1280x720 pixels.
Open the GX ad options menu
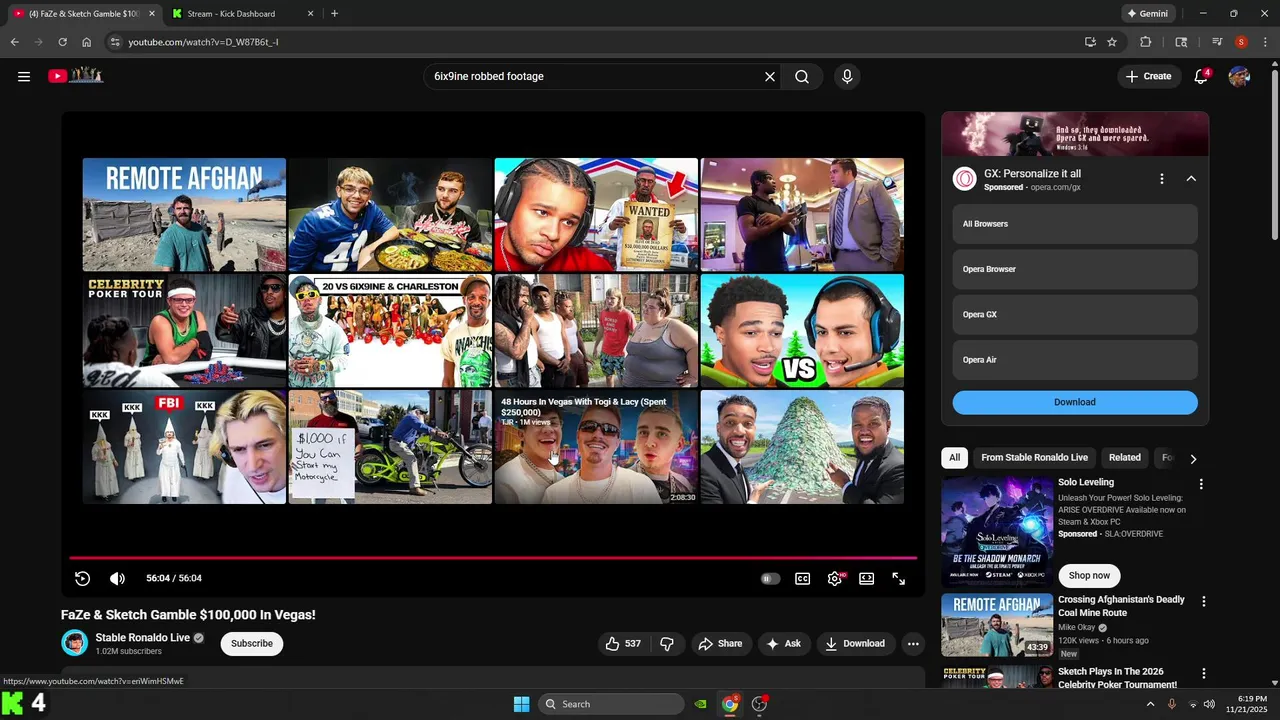pos(1161,178)
